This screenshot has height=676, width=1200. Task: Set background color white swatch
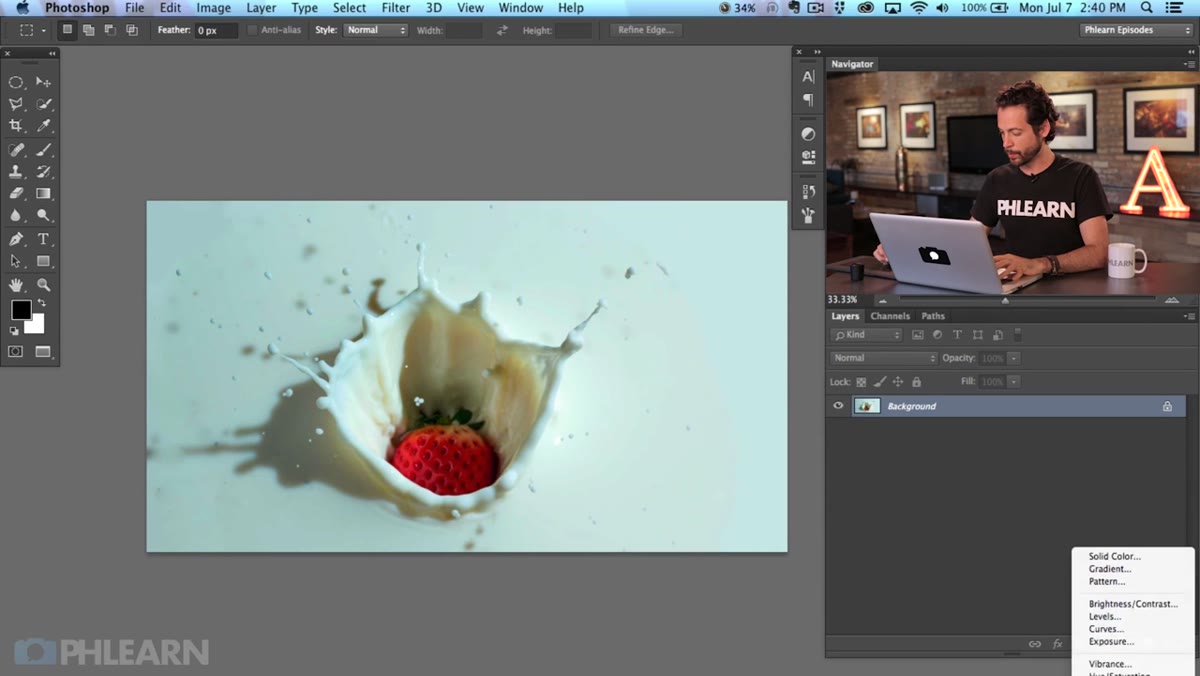click(x=37, y=326)
